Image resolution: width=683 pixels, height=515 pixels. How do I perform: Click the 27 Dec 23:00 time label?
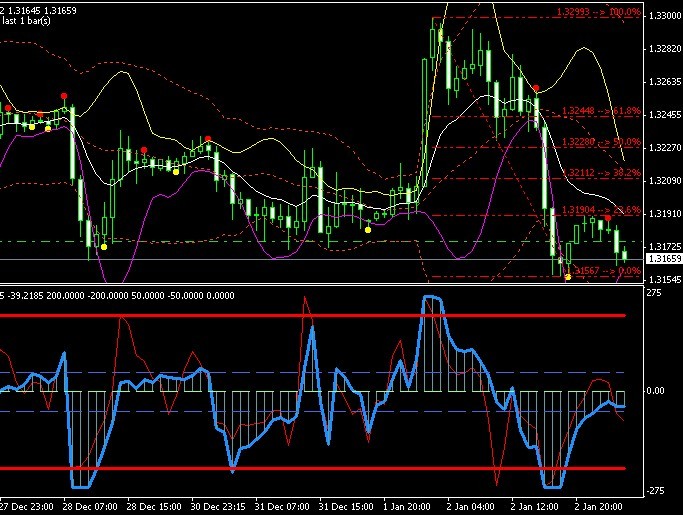[27, 507]
